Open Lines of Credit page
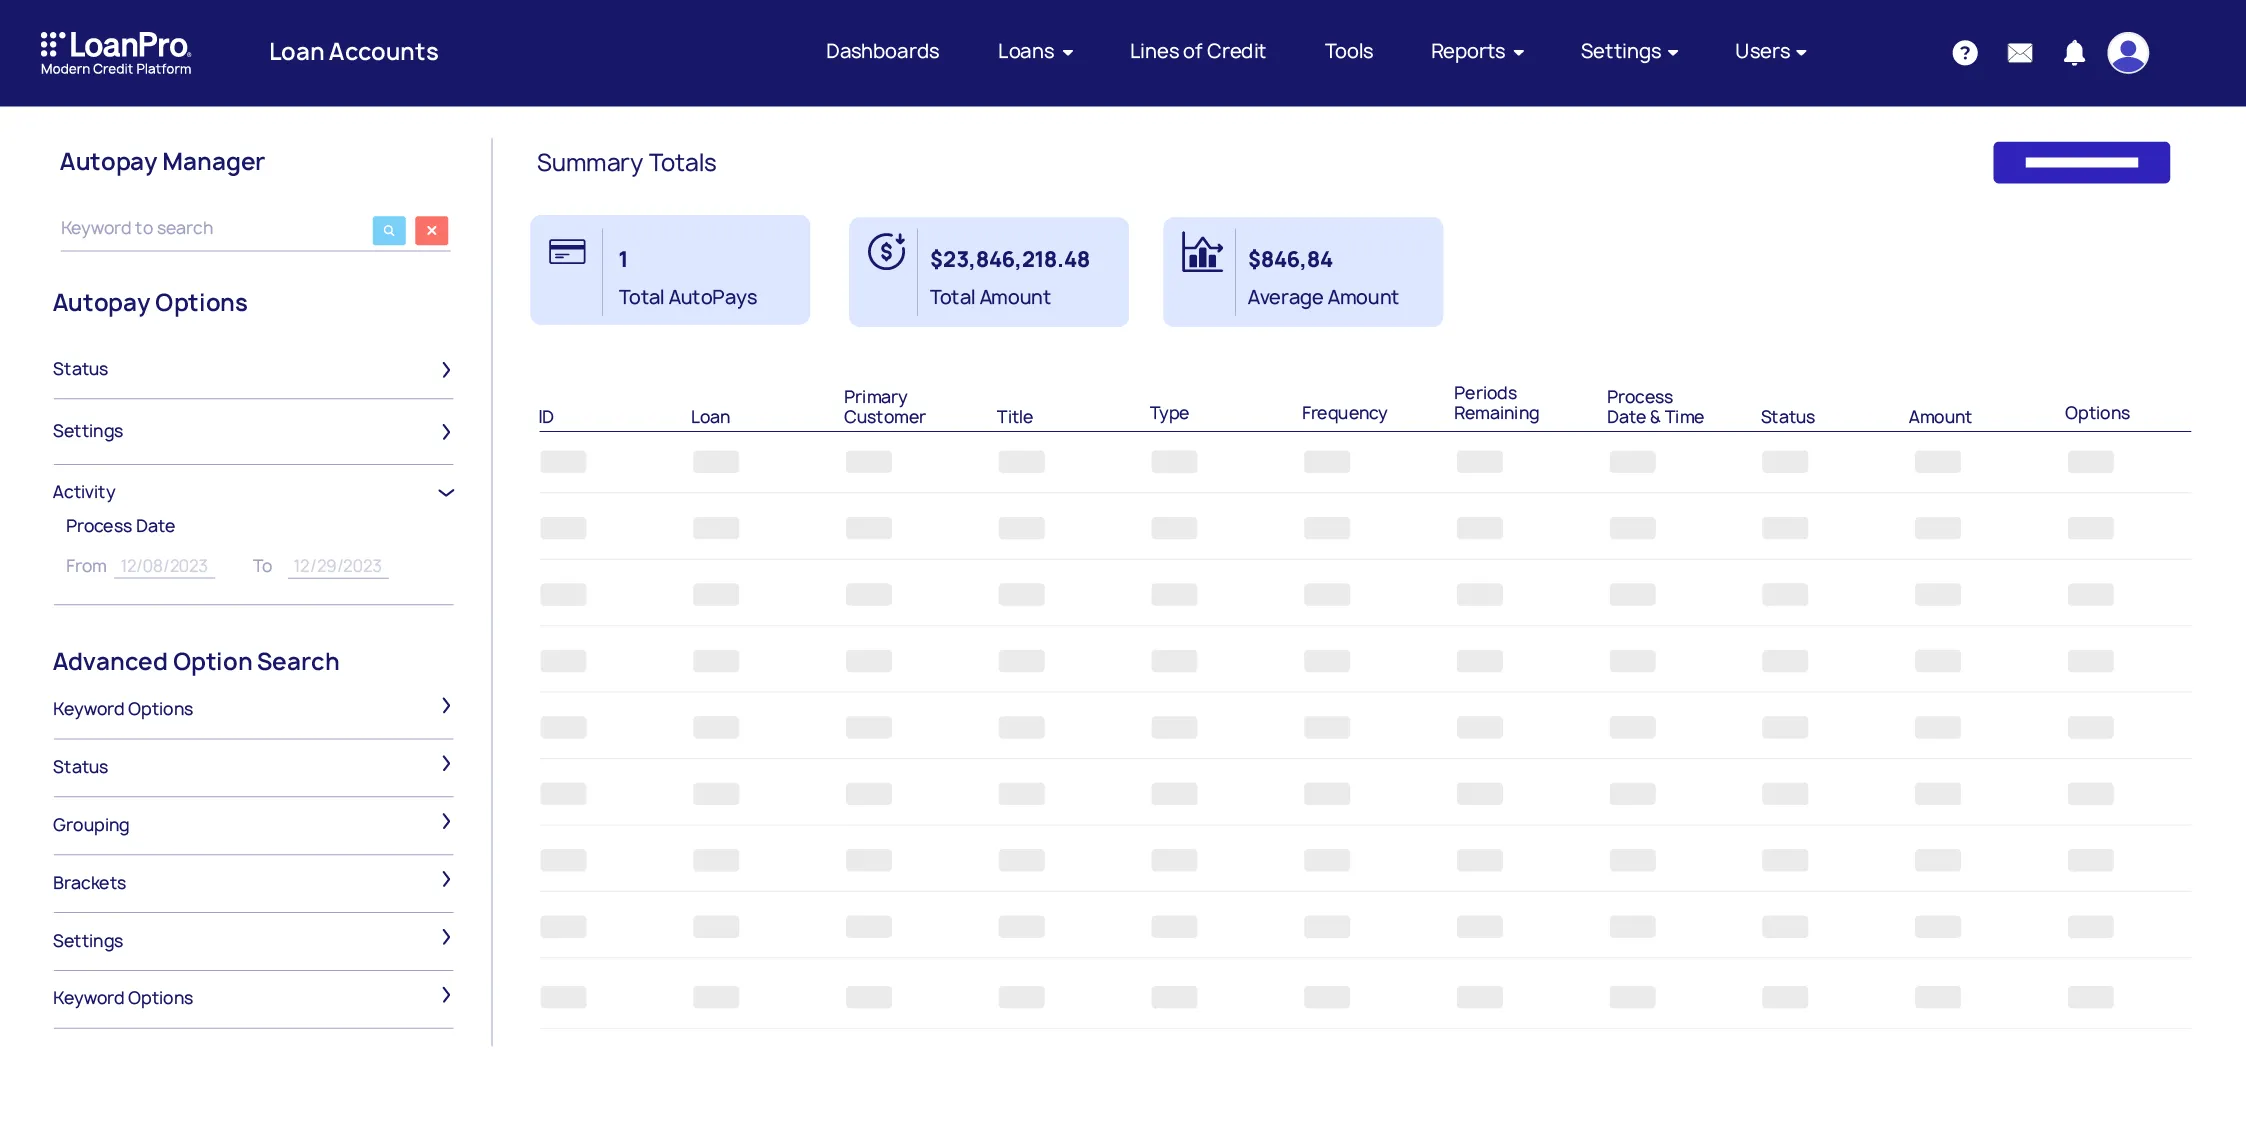The height and width of the screenshot is (1142, 2246). pos(1197,52)
